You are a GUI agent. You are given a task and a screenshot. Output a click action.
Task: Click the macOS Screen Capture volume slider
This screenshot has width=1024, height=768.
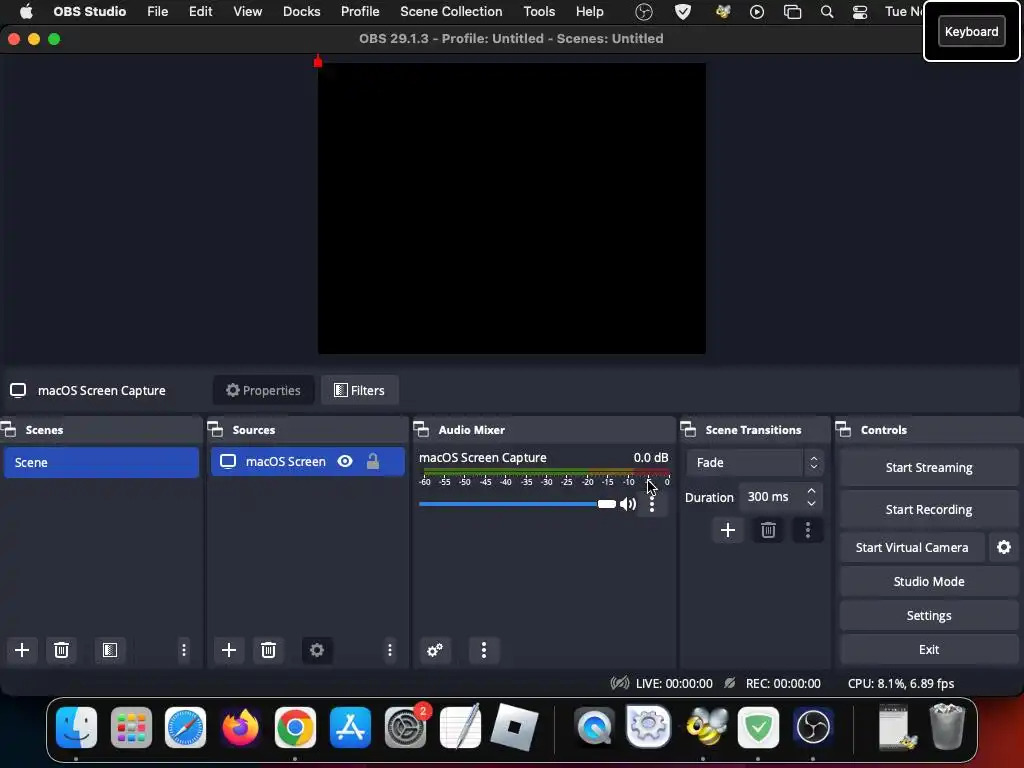point(517,504)
